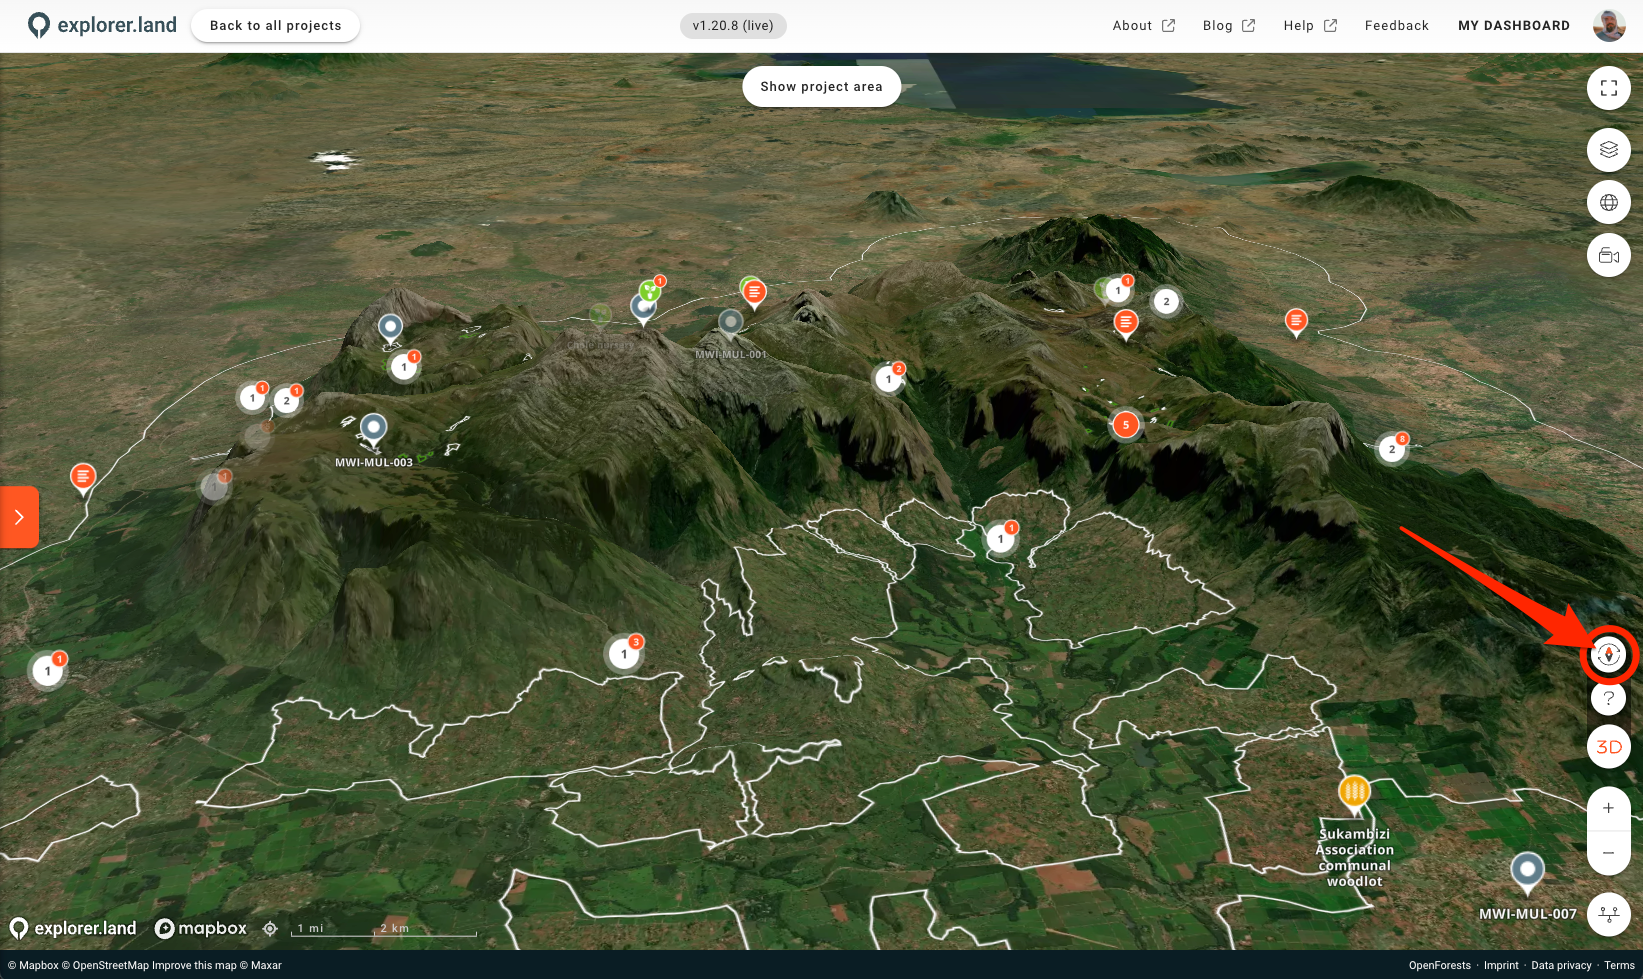Select the MWI-MUL-003 site marker
The width and height of the screenshot is (1643, 979).
point(373,429)
